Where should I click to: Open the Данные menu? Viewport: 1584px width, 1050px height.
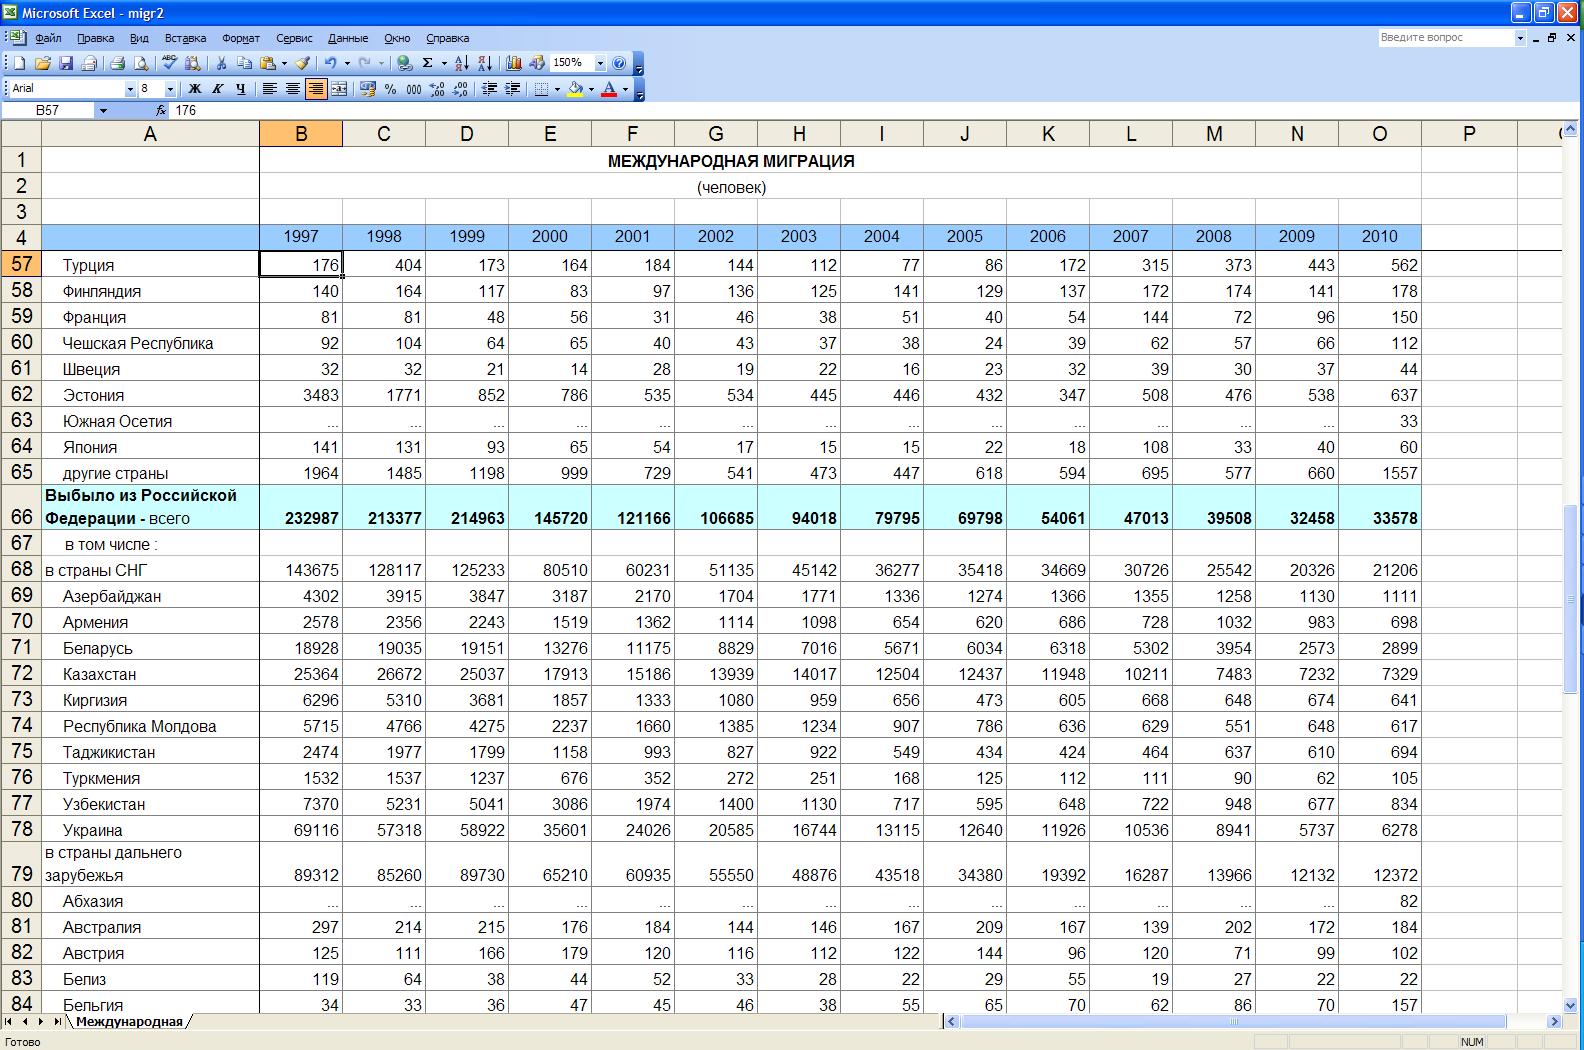[347, 38]
